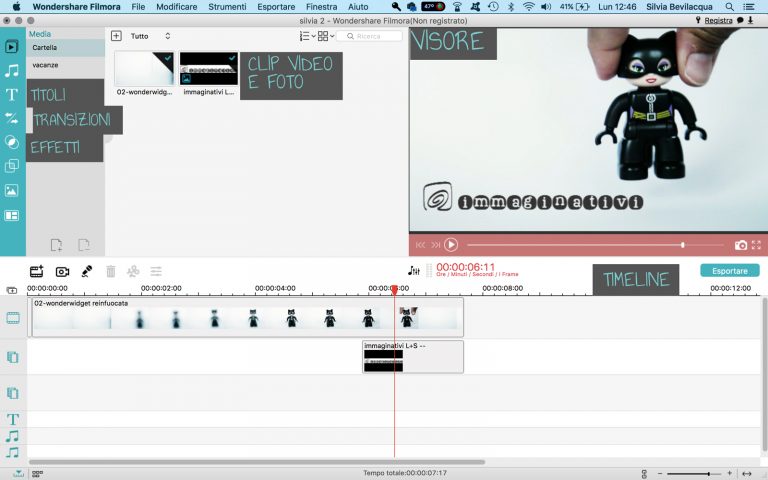This screenshot has height=480, width=768.
Task: Click the add track icon above timeline
Action: pyautogui.click(x=12, y=290)
